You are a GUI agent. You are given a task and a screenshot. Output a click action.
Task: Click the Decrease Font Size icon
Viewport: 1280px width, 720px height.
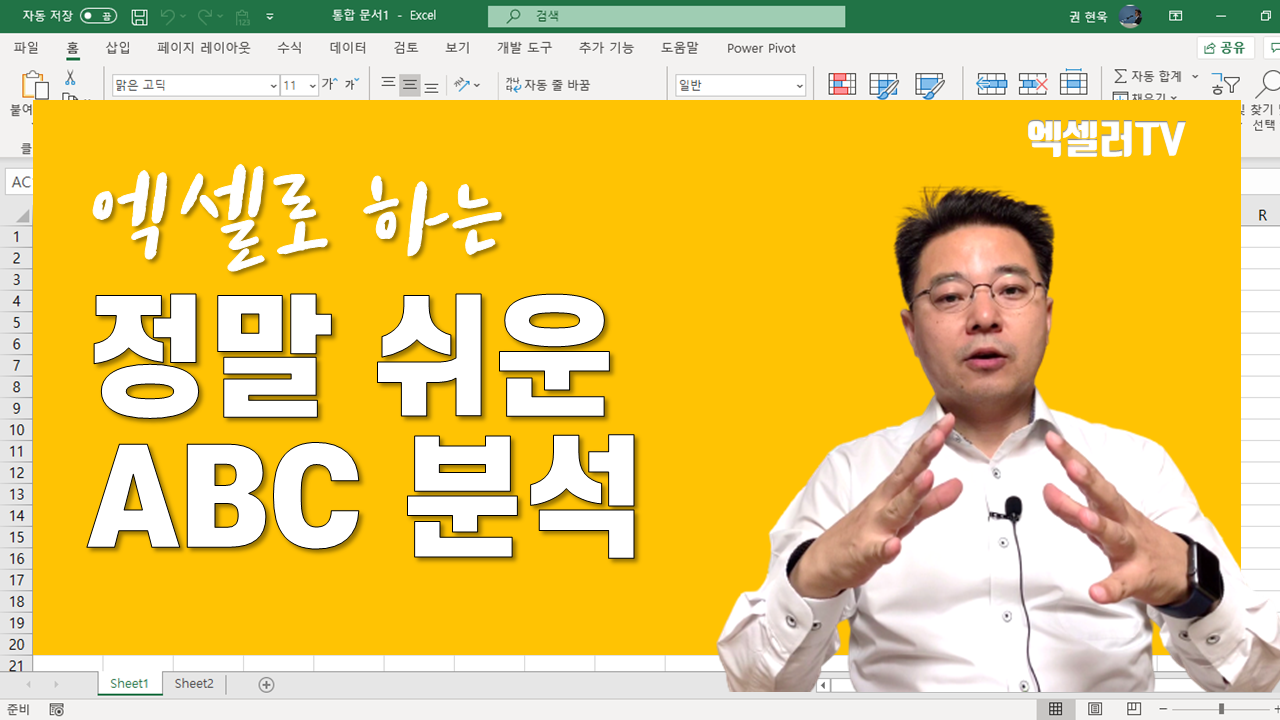pos(351,85)
